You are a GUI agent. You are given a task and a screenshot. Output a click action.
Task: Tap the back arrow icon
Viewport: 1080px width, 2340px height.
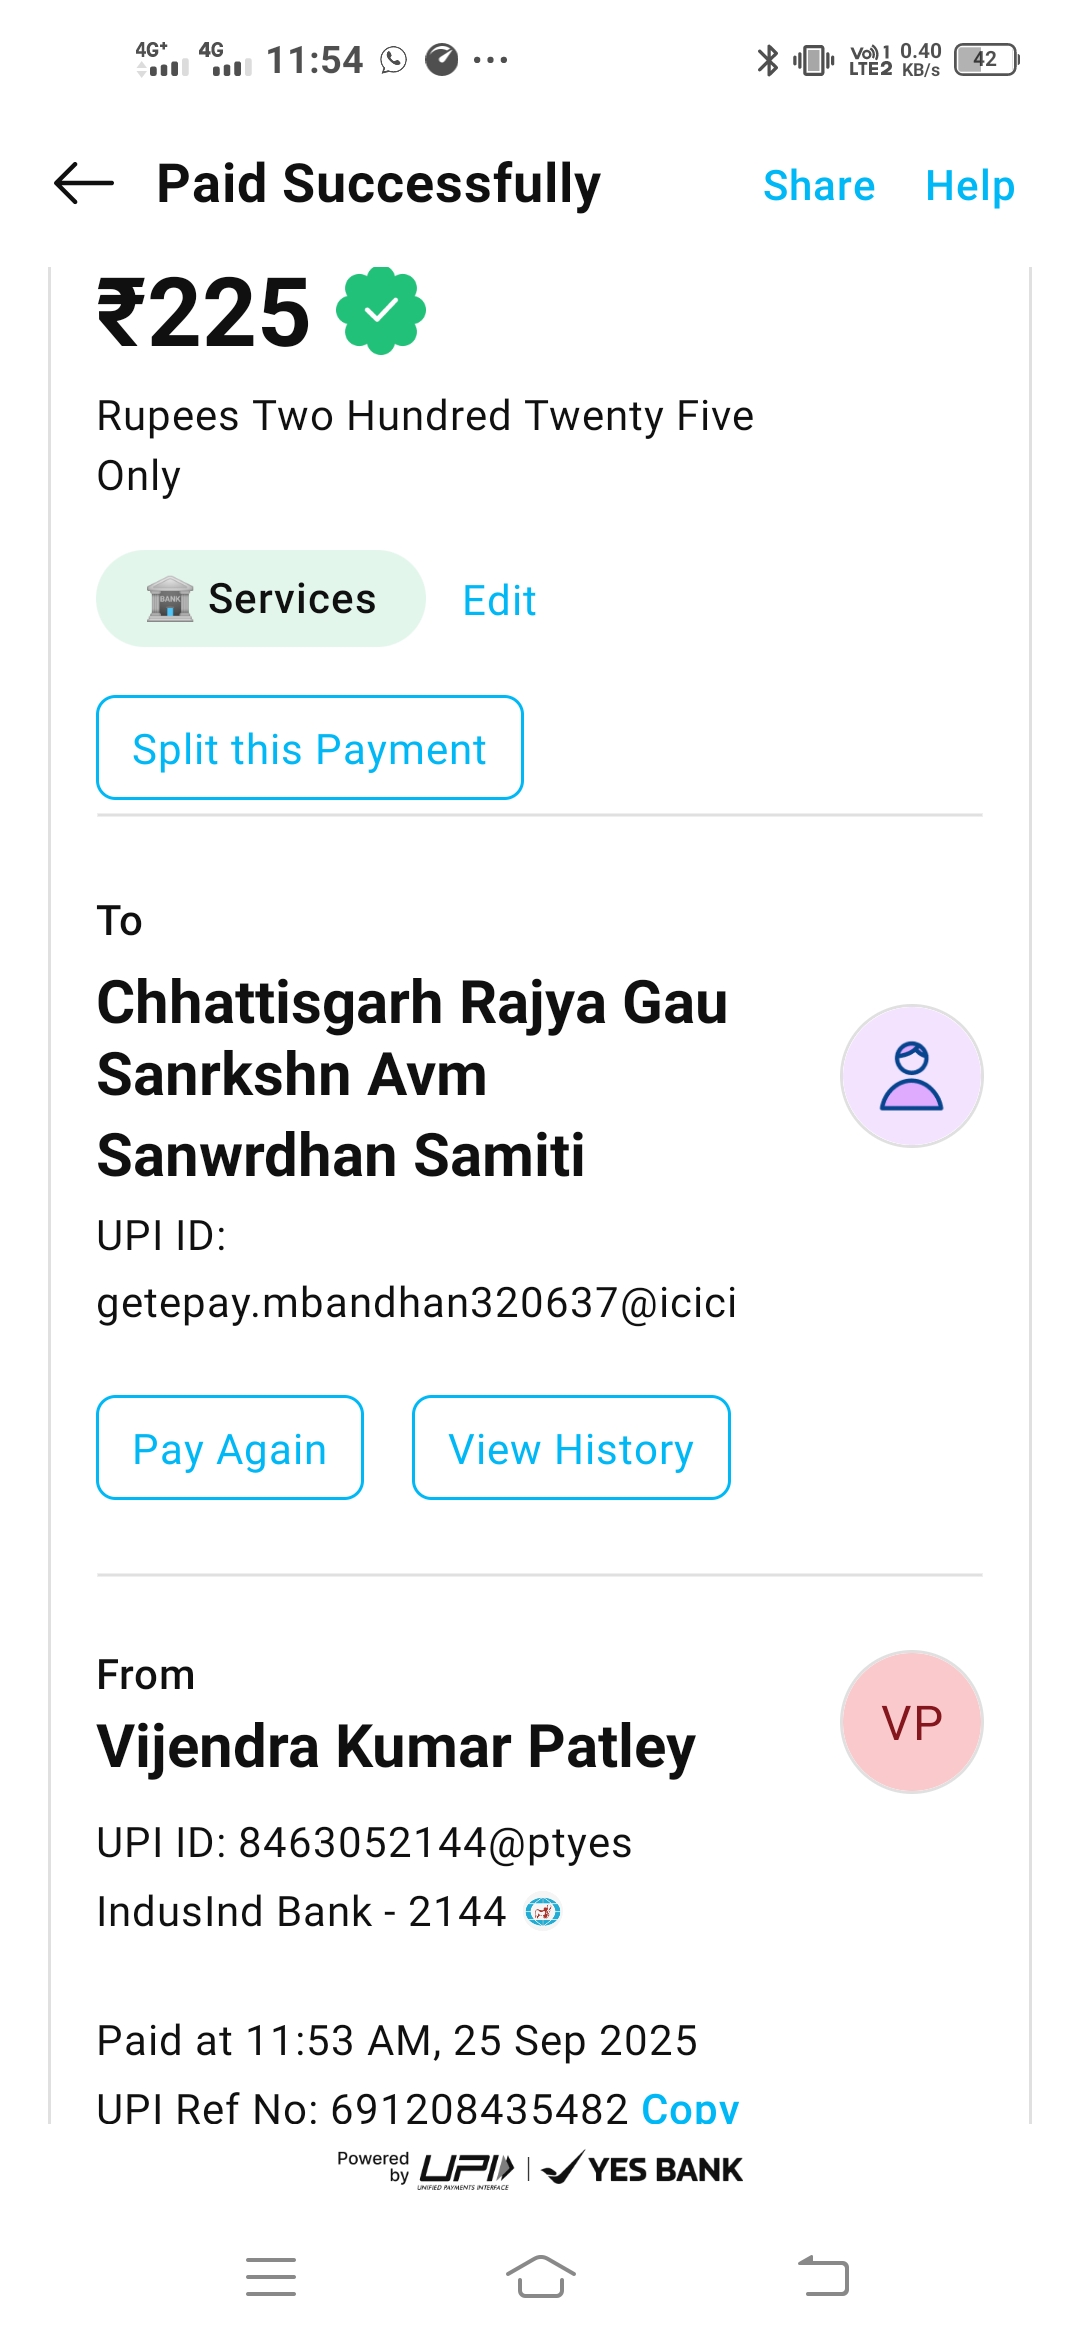[x=84, y=184]
